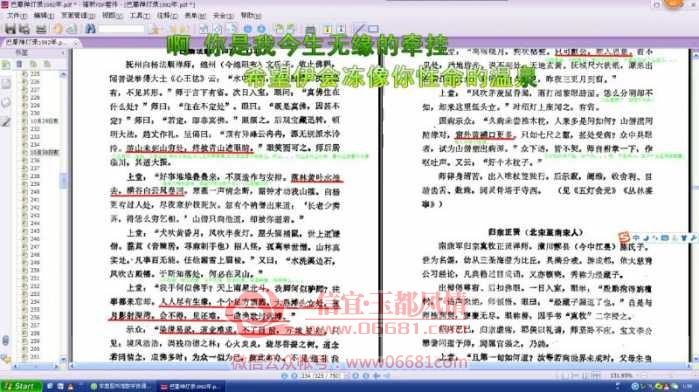Go to previous page via status bar
This screenshot has height=392, width=699.
point(294,376)
